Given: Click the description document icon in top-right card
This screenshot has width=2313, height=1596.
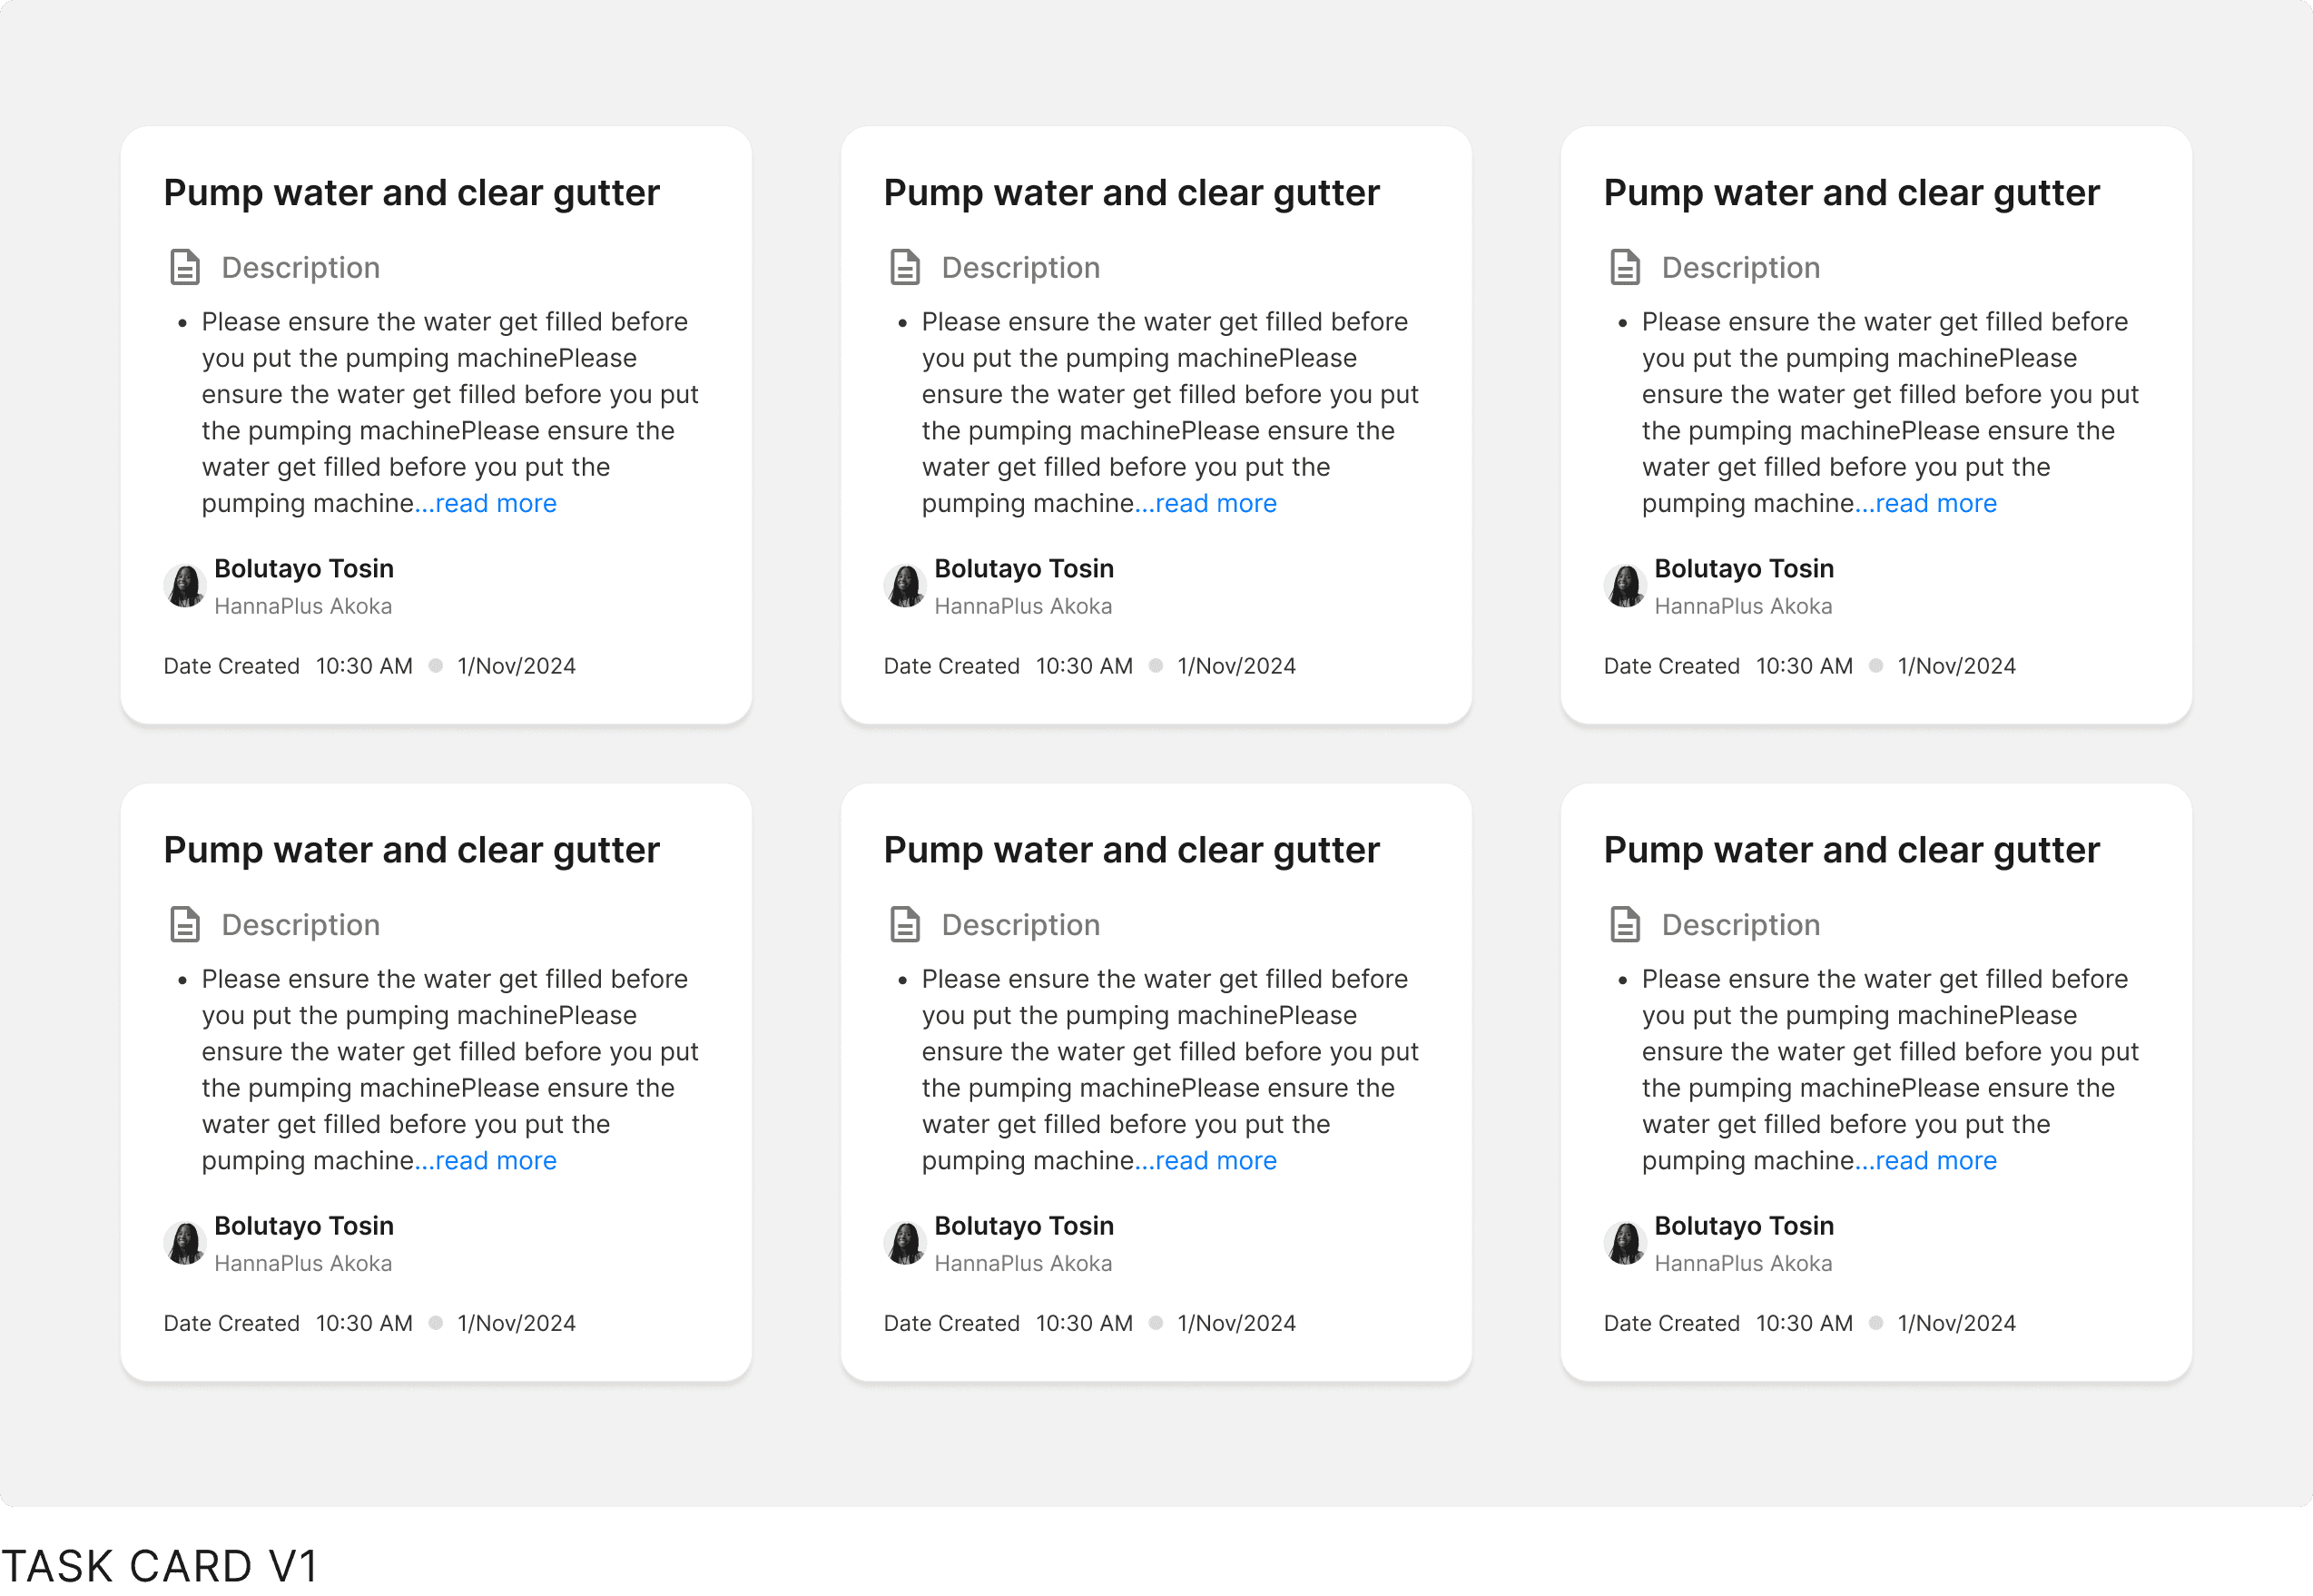Looking at the screenshot, I should 1625,268.
